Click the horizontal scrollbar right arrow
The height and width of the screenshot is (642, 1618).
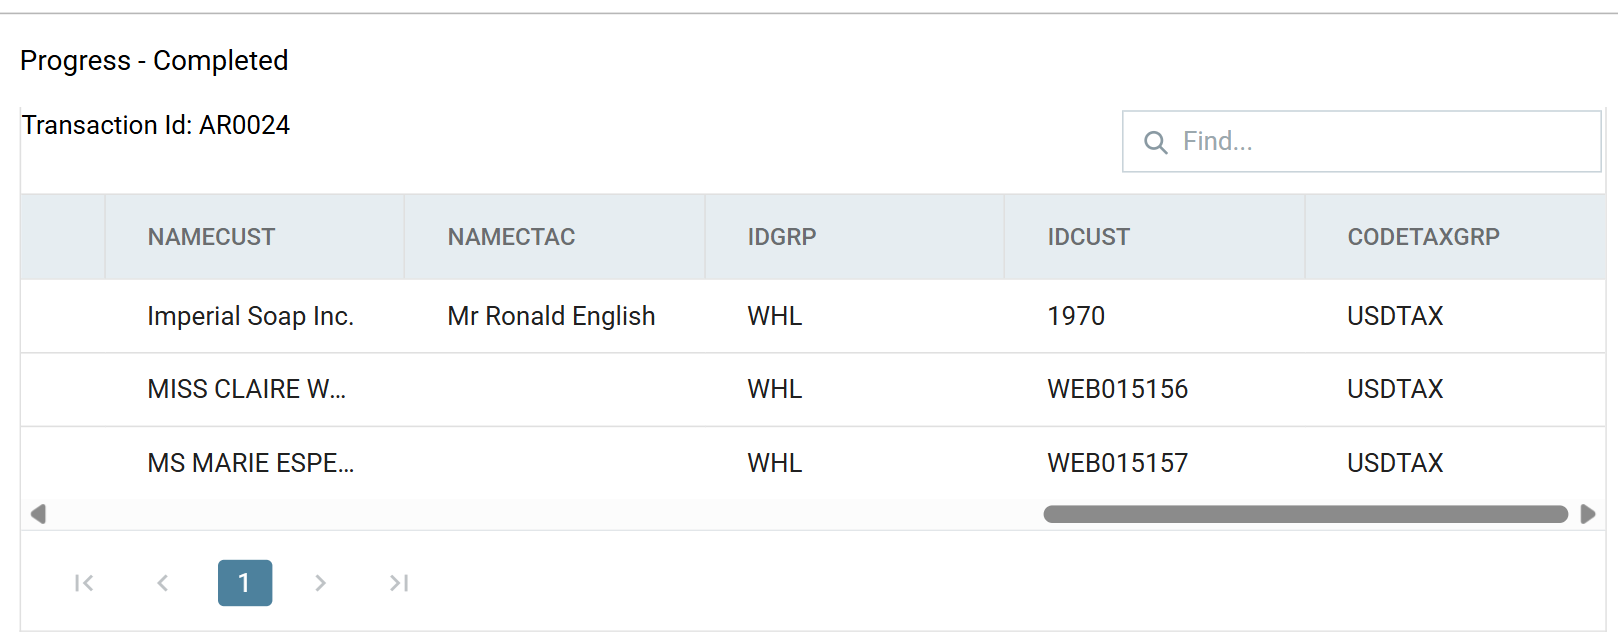(1587, 514)
